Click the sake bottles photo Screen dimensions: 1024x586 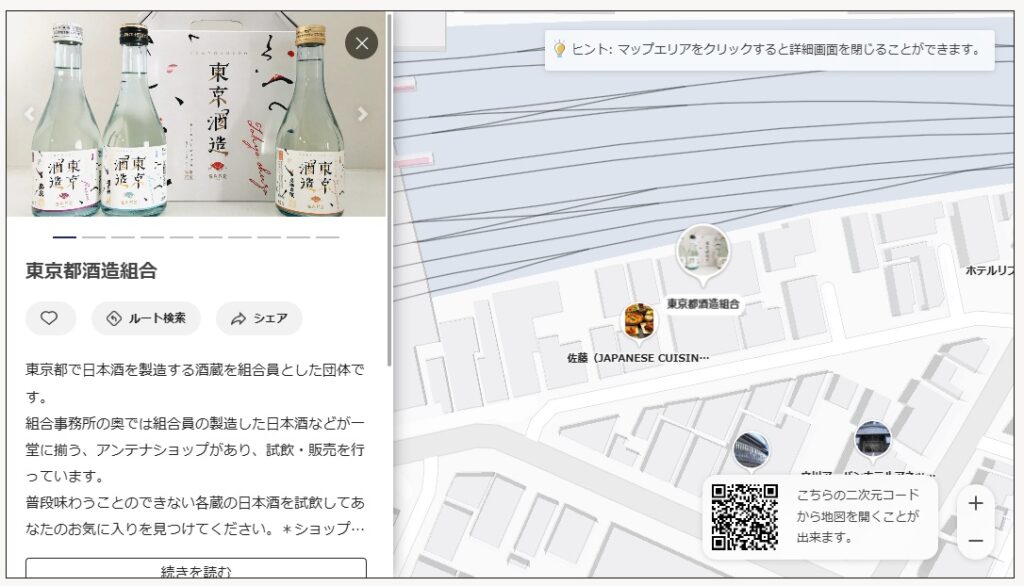click(196, 114)
